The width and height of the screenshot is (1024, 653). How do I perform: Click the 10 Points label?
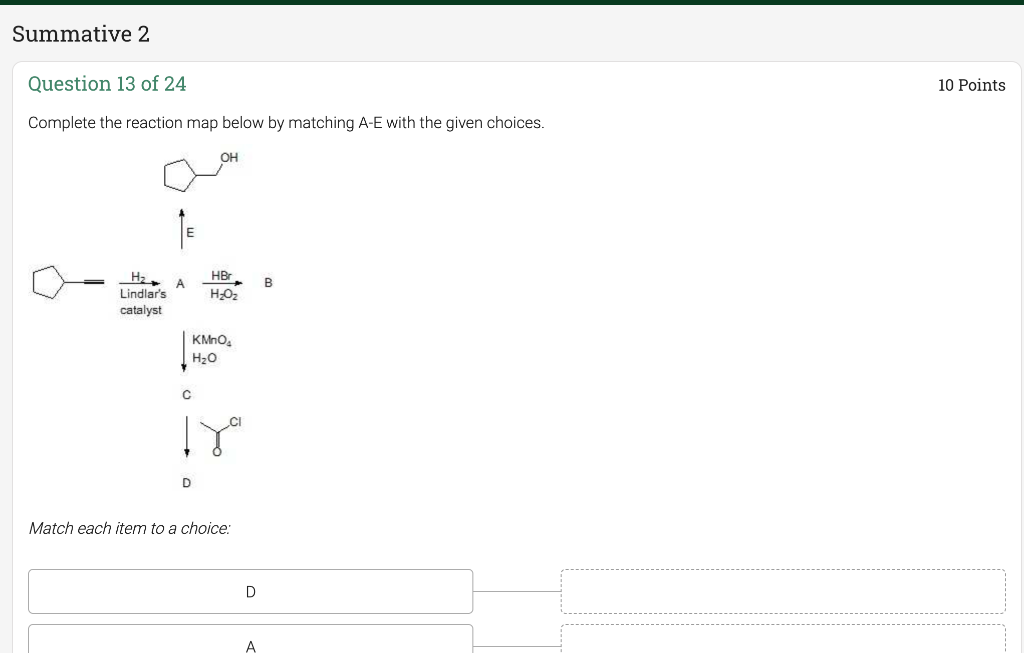[971, 85]
